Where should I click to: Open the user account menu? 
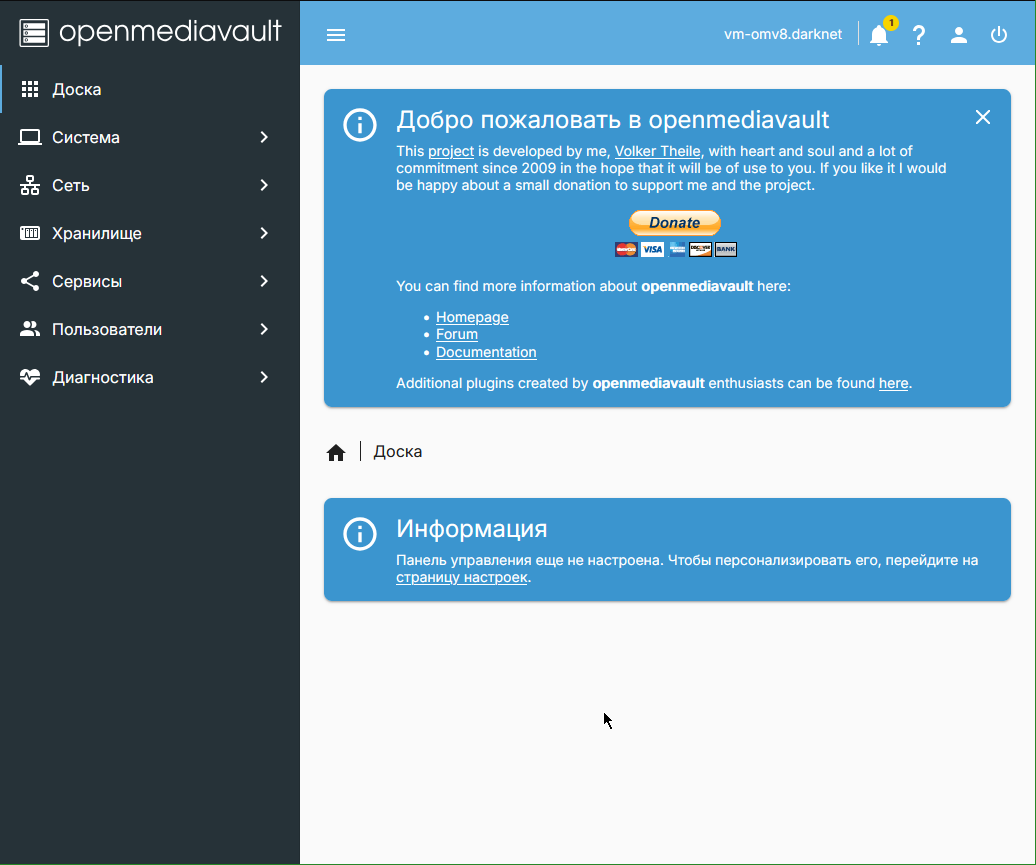pyautogui.click(x=959, y=34)
